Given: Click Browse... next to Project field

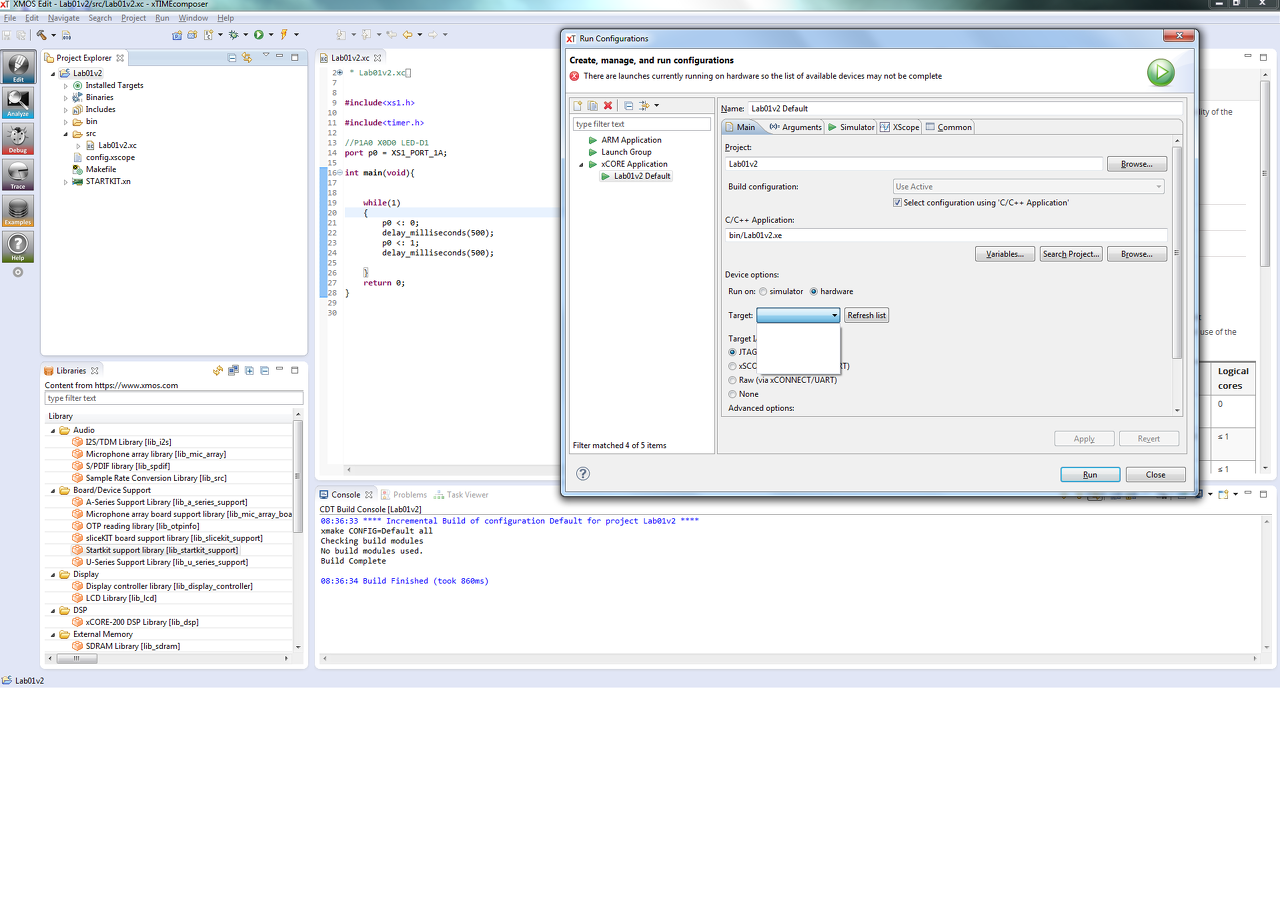Looking at the screenshot, I should [1137, 164].
